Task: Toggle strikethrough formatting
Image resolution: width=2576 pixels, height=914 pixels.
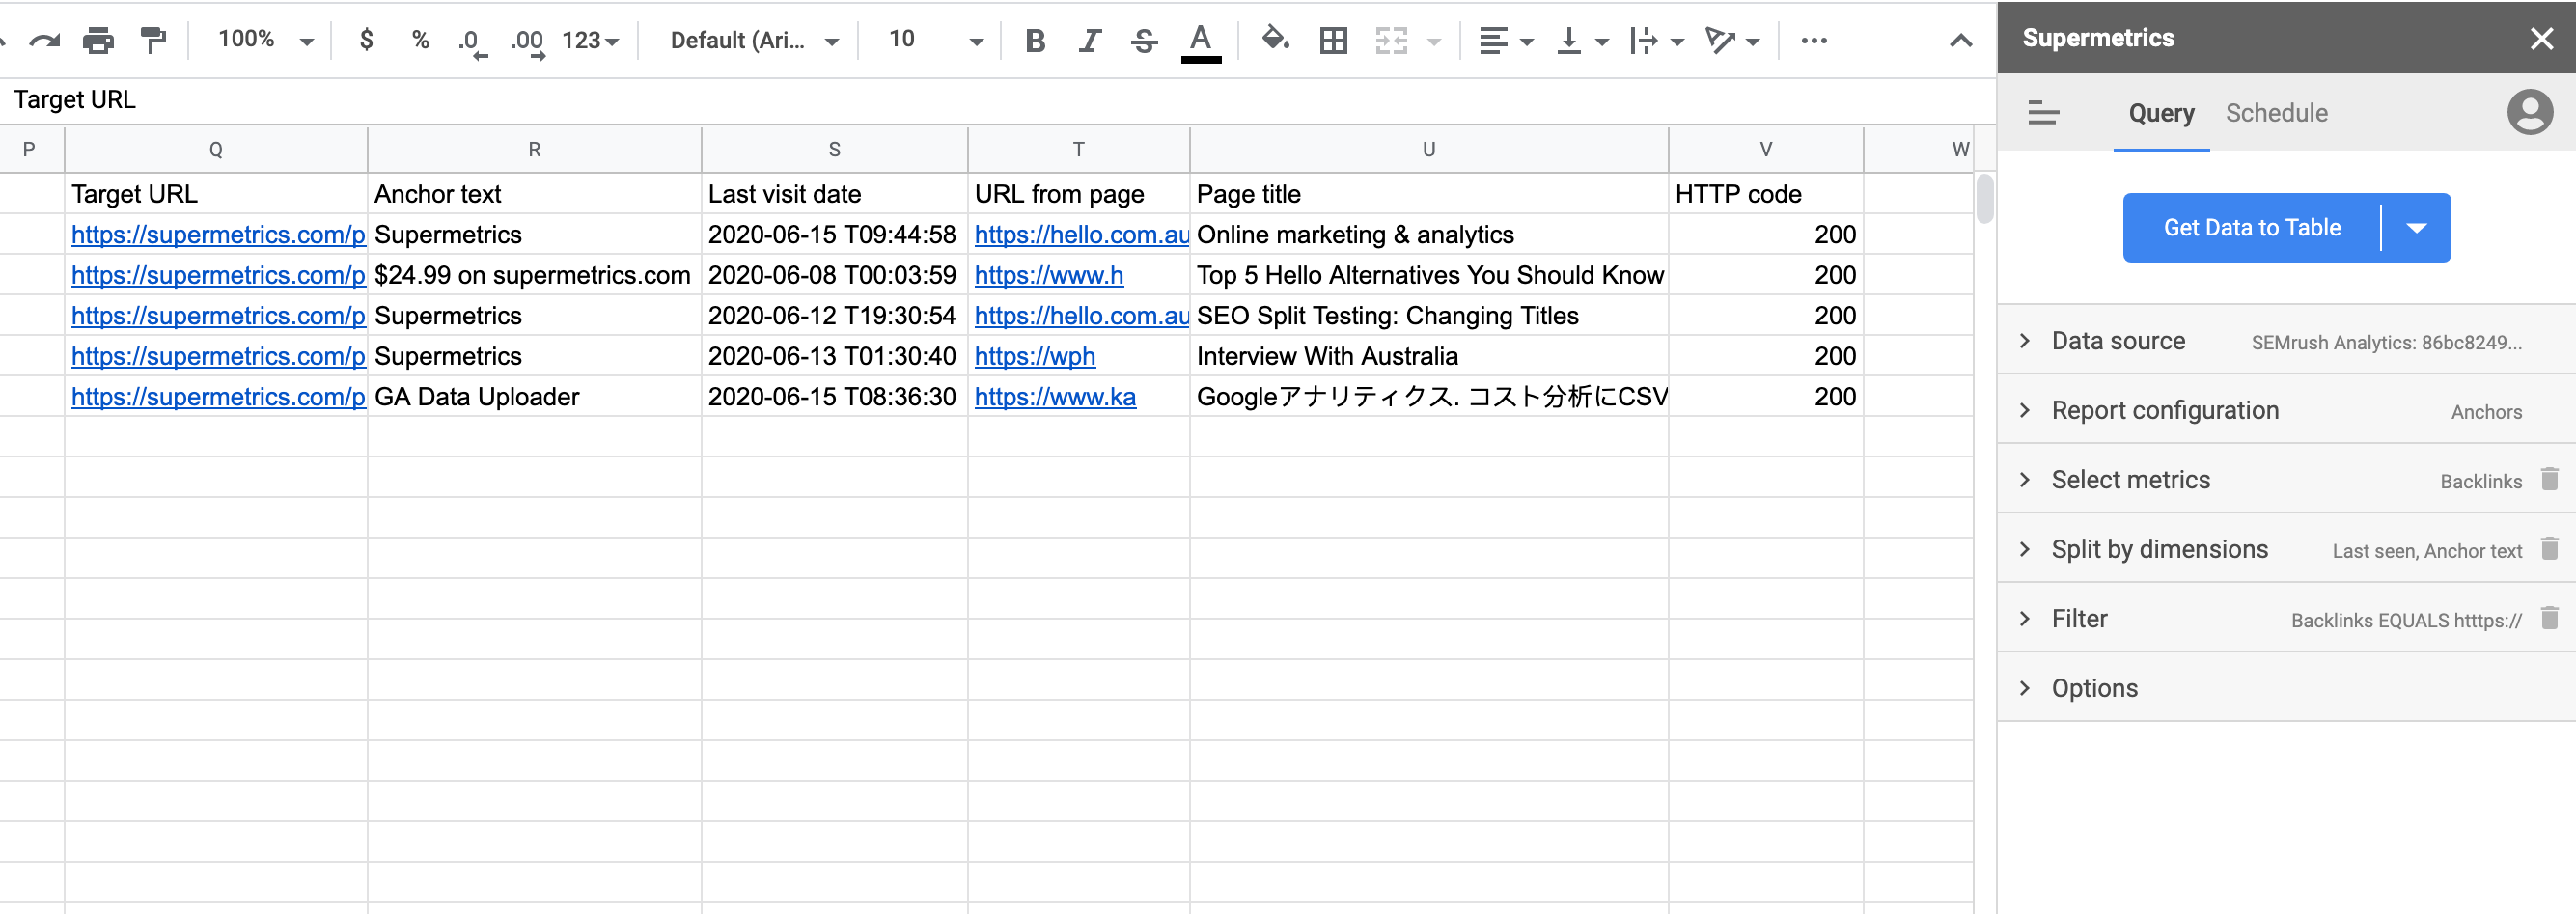Action: click(x=1144, y=40)
